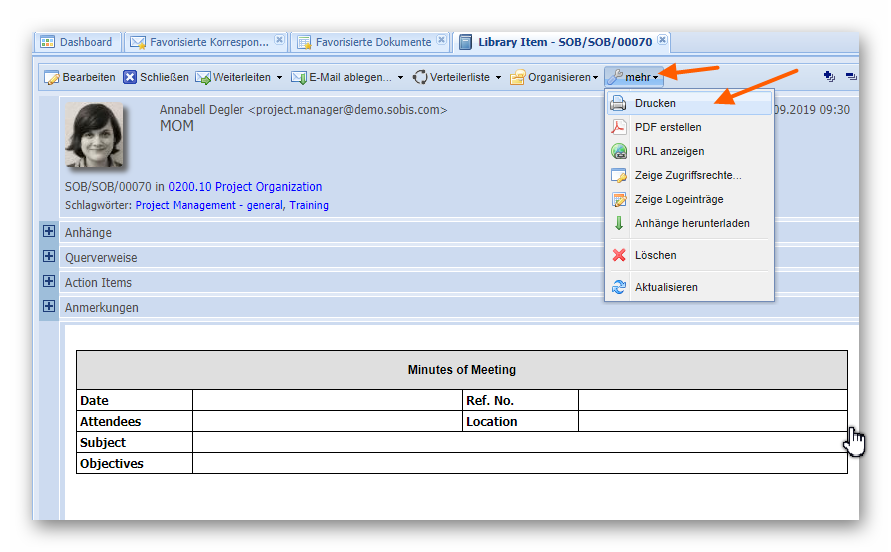
Task: Click the Zeige Zugriffsrechte icon
Action: pos(619,175)
